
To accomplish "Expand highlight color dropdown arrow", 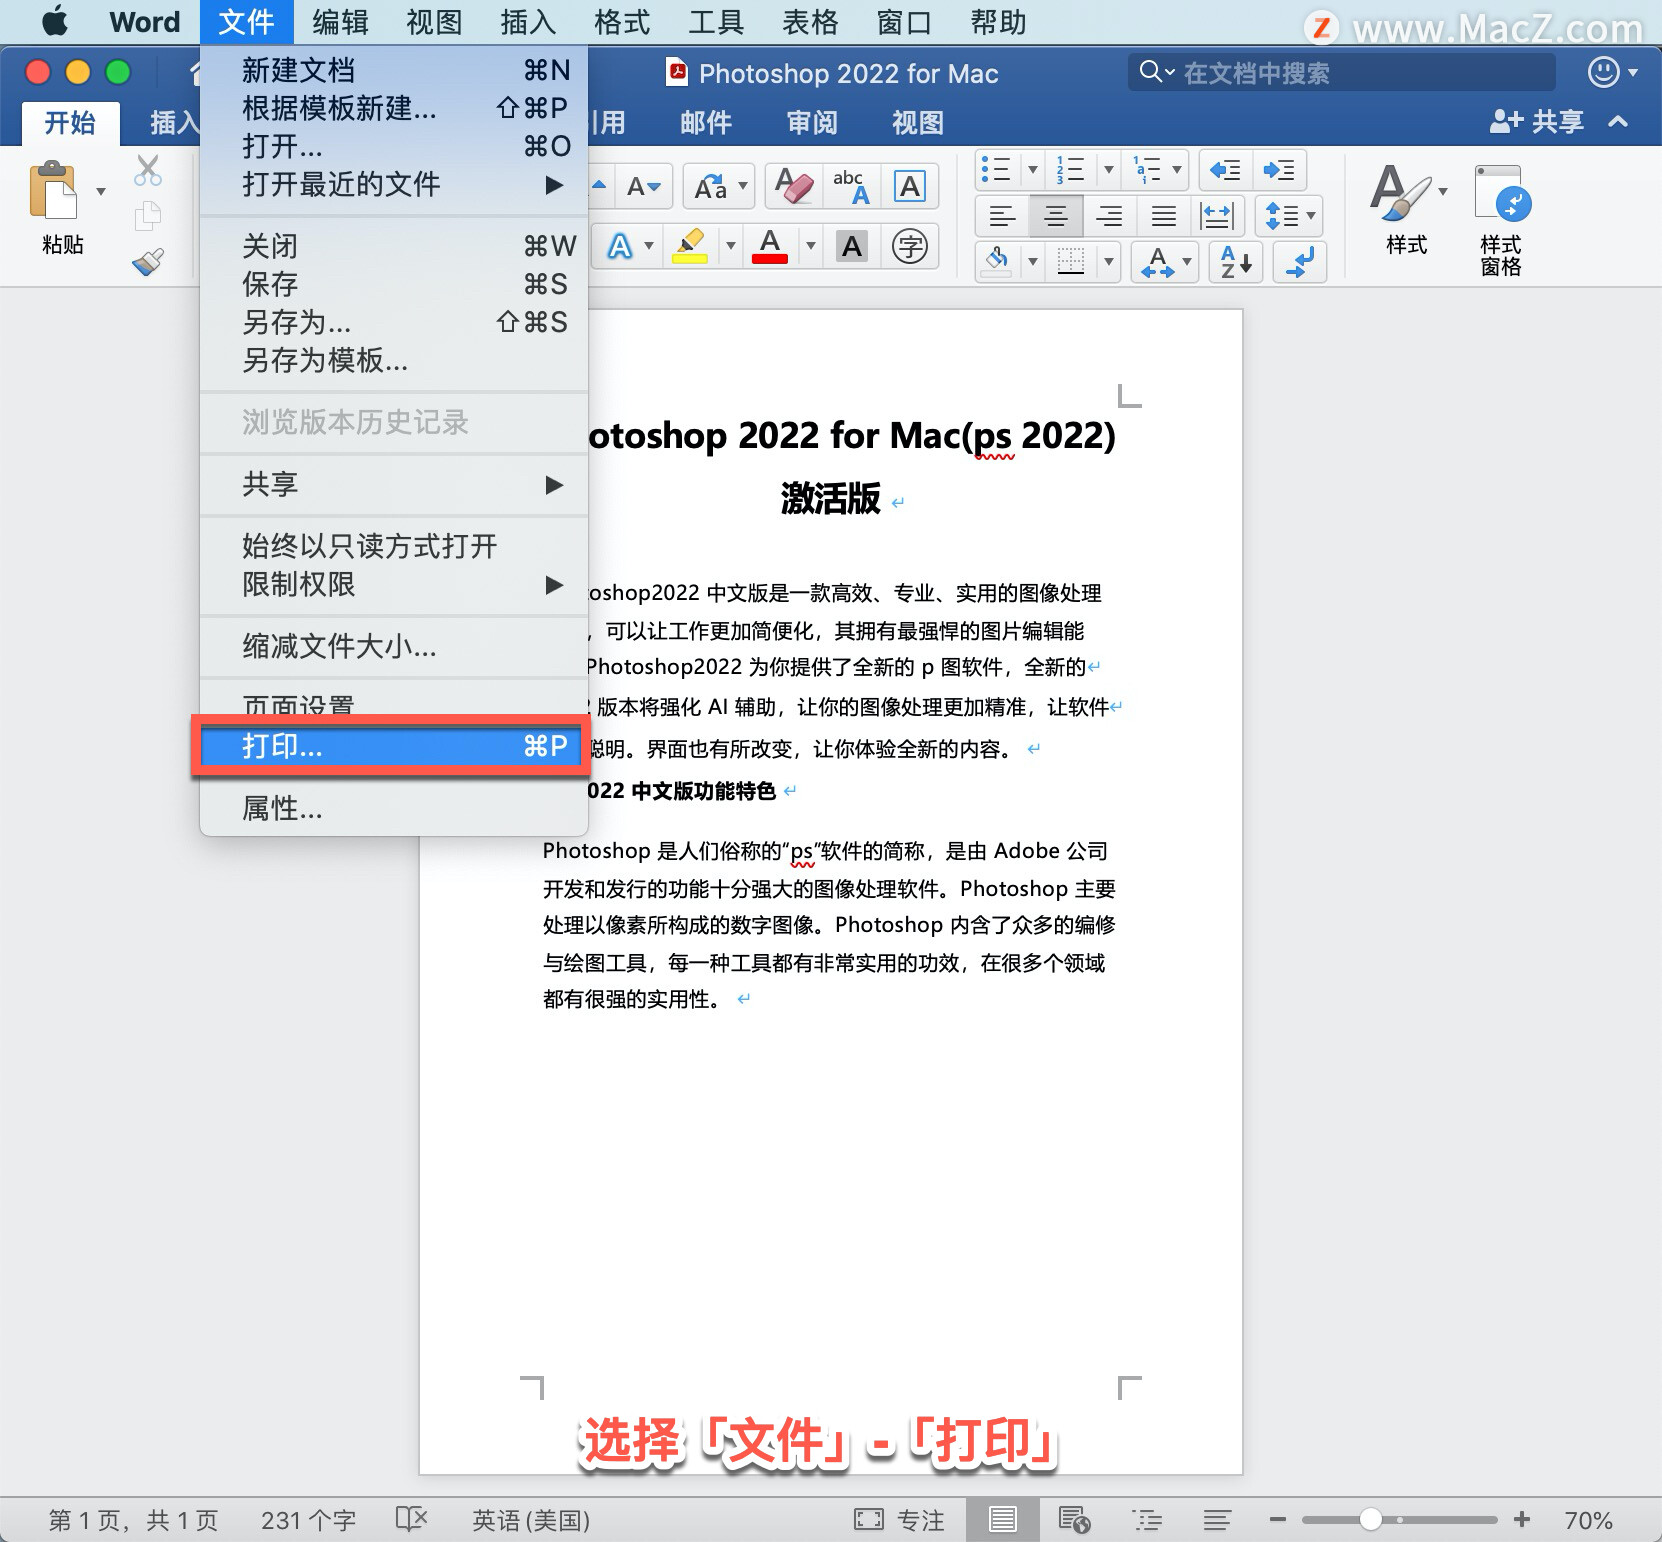I will coord(731,246).
